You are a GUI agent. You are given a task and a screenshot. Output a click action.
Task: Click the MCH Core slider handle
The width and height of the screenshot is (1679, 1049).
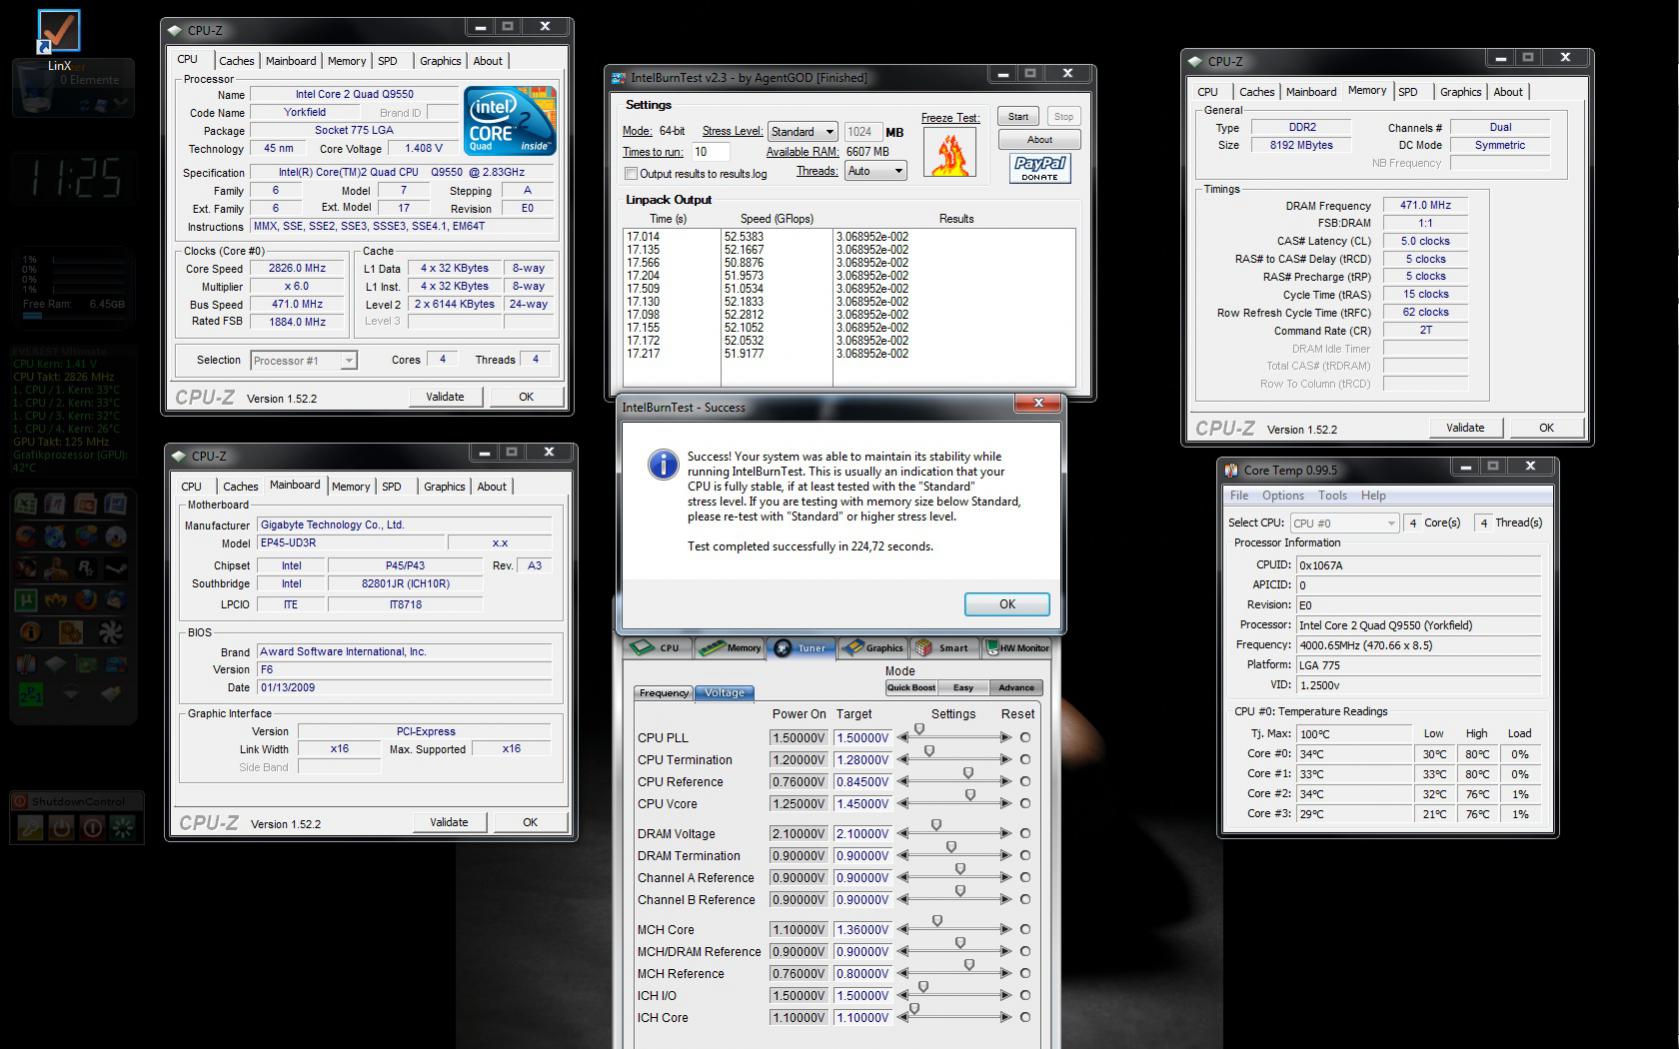[x=937, y=921]
